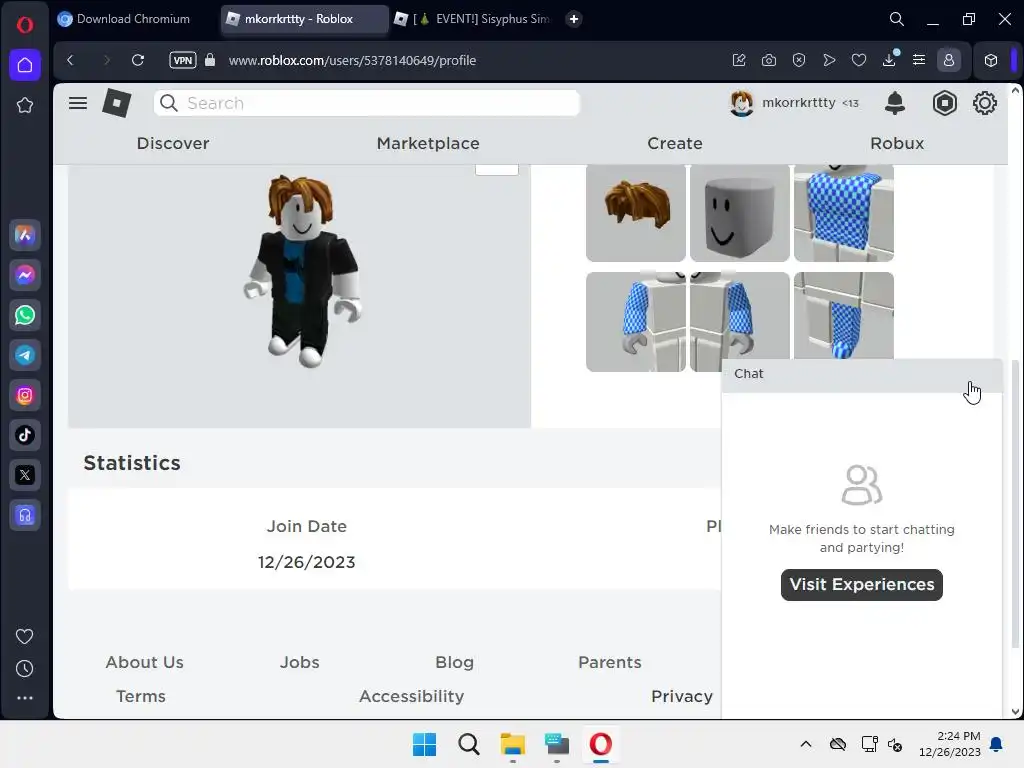Open Roblox settings gear
Image resolution: width=1024 pixels, height=768 pixels.
click(x=984, y=103)
